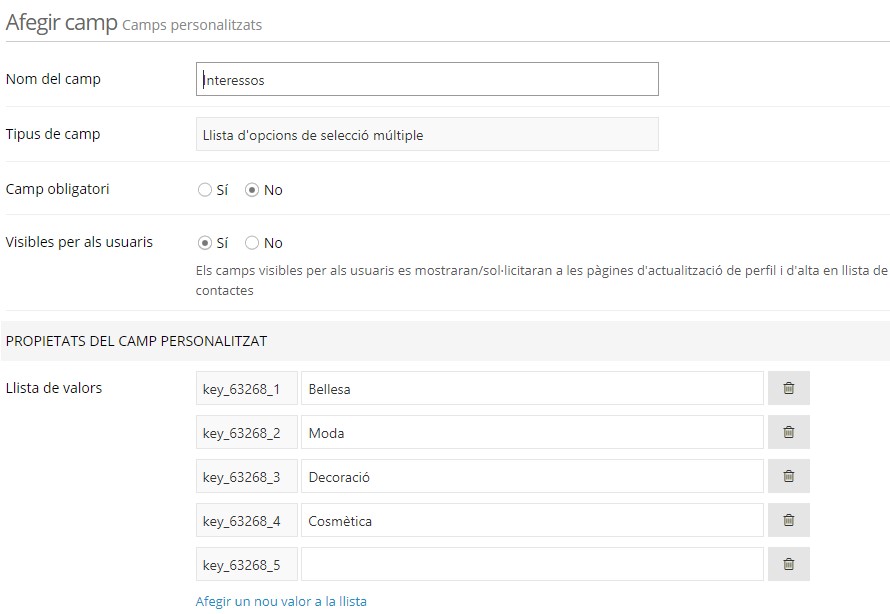Open the Tipus de camp selector

pos(427,135)
